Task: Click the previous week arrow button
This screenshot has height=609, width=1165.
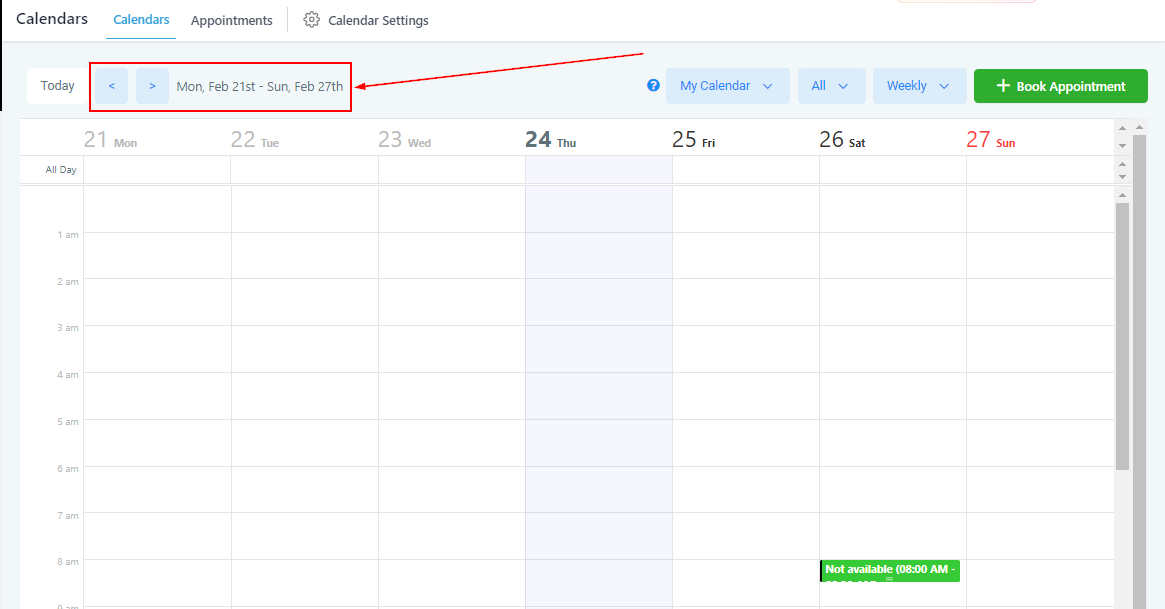Action: 111,86
